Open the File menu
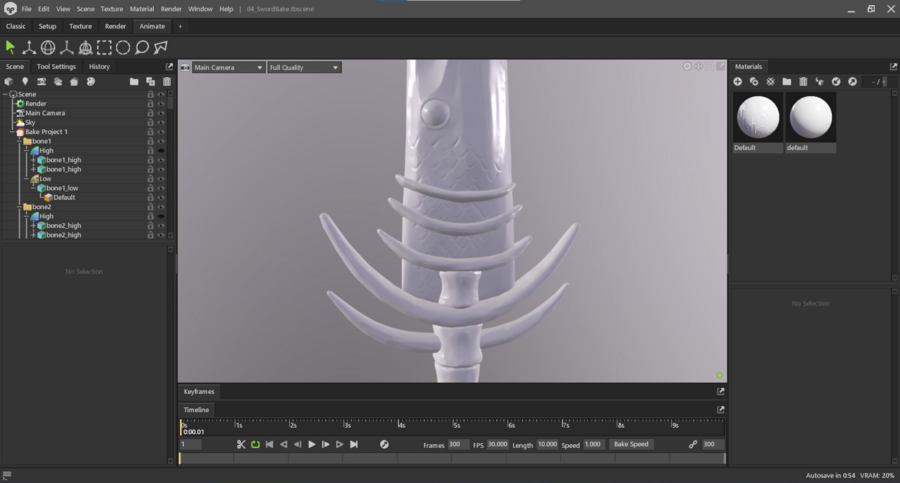The height and width of the screenshot is (483, 900). (x=26, y=9)
